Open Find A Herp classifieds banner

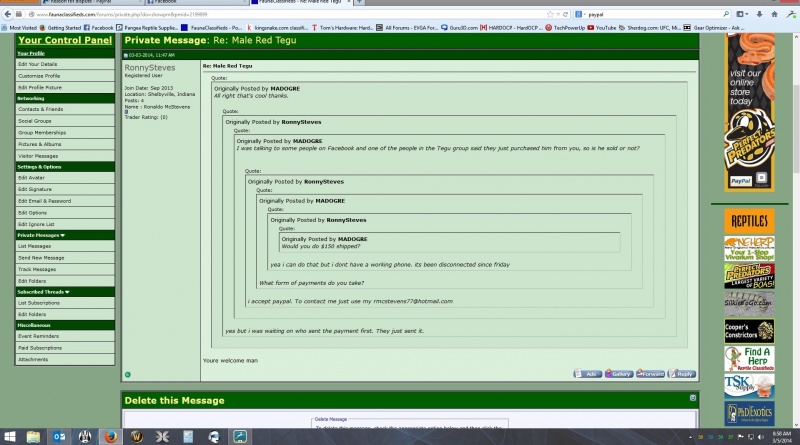coord(749,359)
